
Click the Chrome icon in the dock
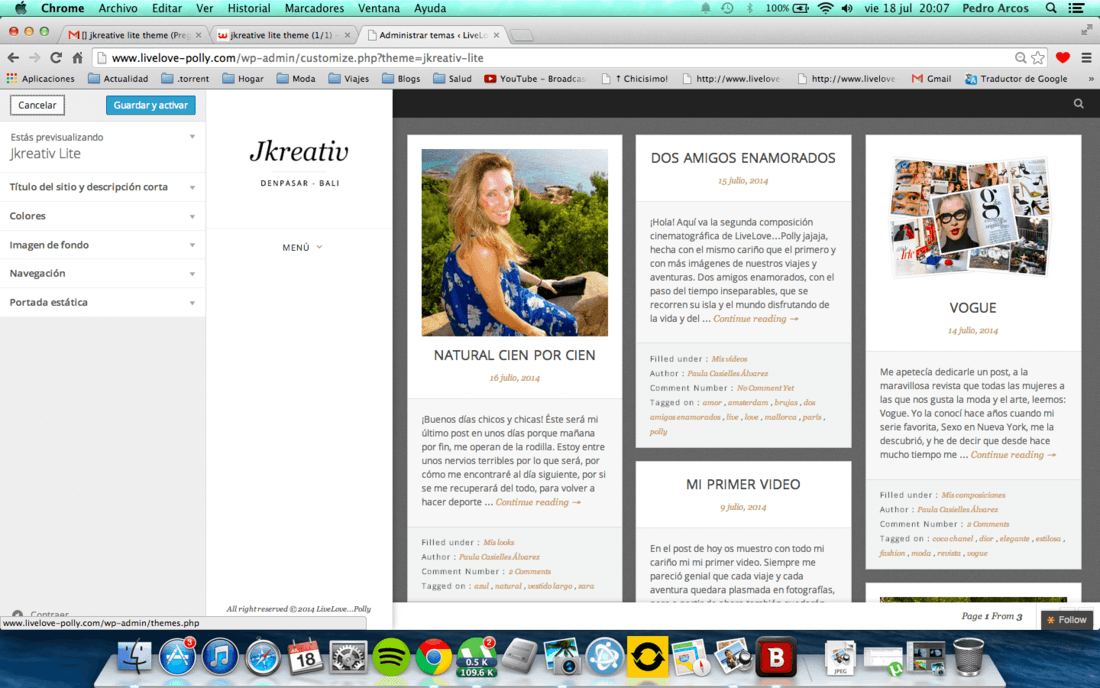click(434, 658)
